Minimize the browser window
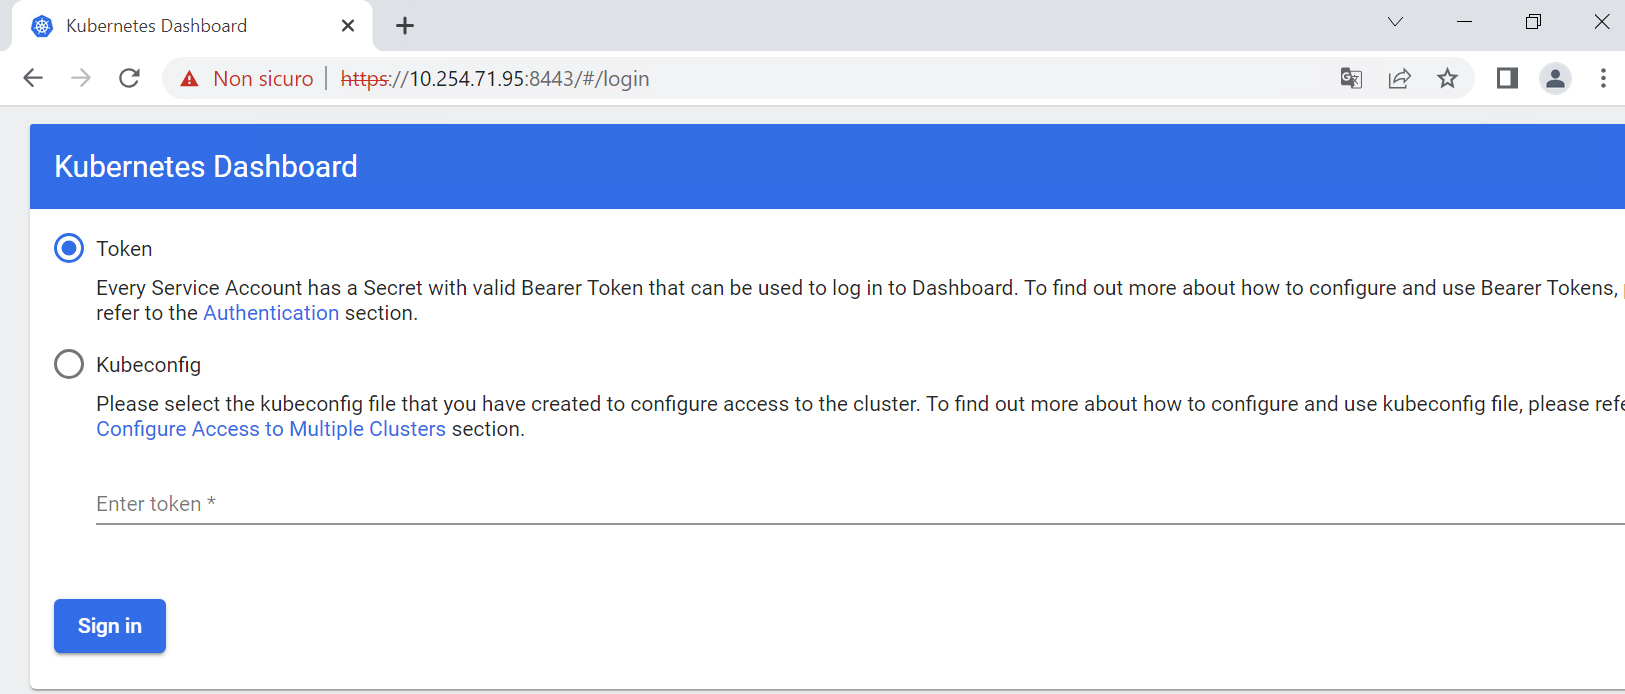This screenshot has width=1625, height=694. click(1465, 22)
